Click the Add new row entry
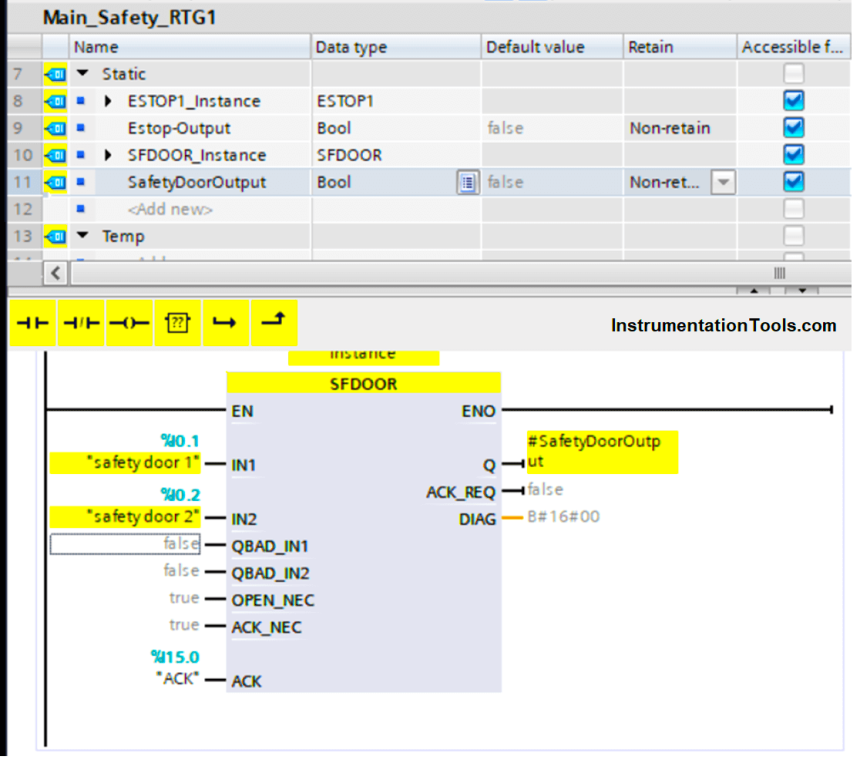The height and width of the screenshot is (763, 860). coord(170,210)
